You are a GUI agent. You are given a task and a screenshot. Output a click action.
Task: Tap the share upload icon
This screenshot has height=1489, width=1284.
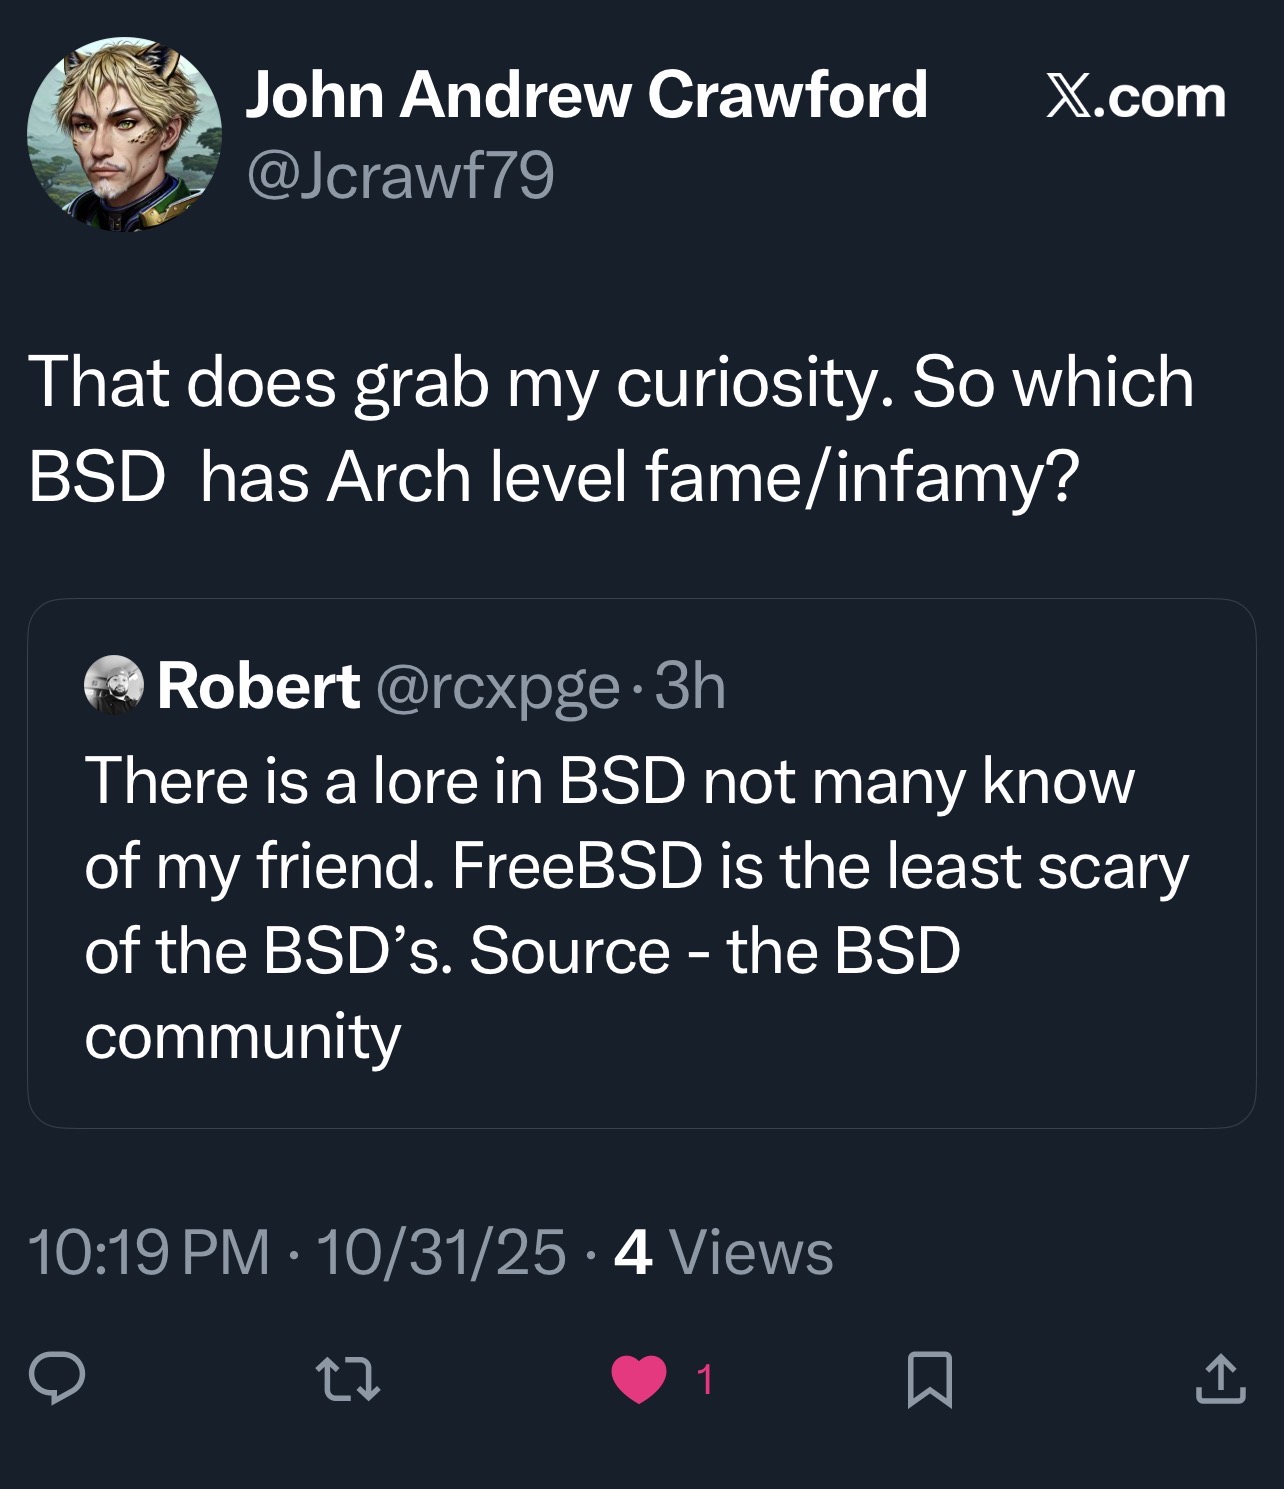click(x=1221, y=1379)
